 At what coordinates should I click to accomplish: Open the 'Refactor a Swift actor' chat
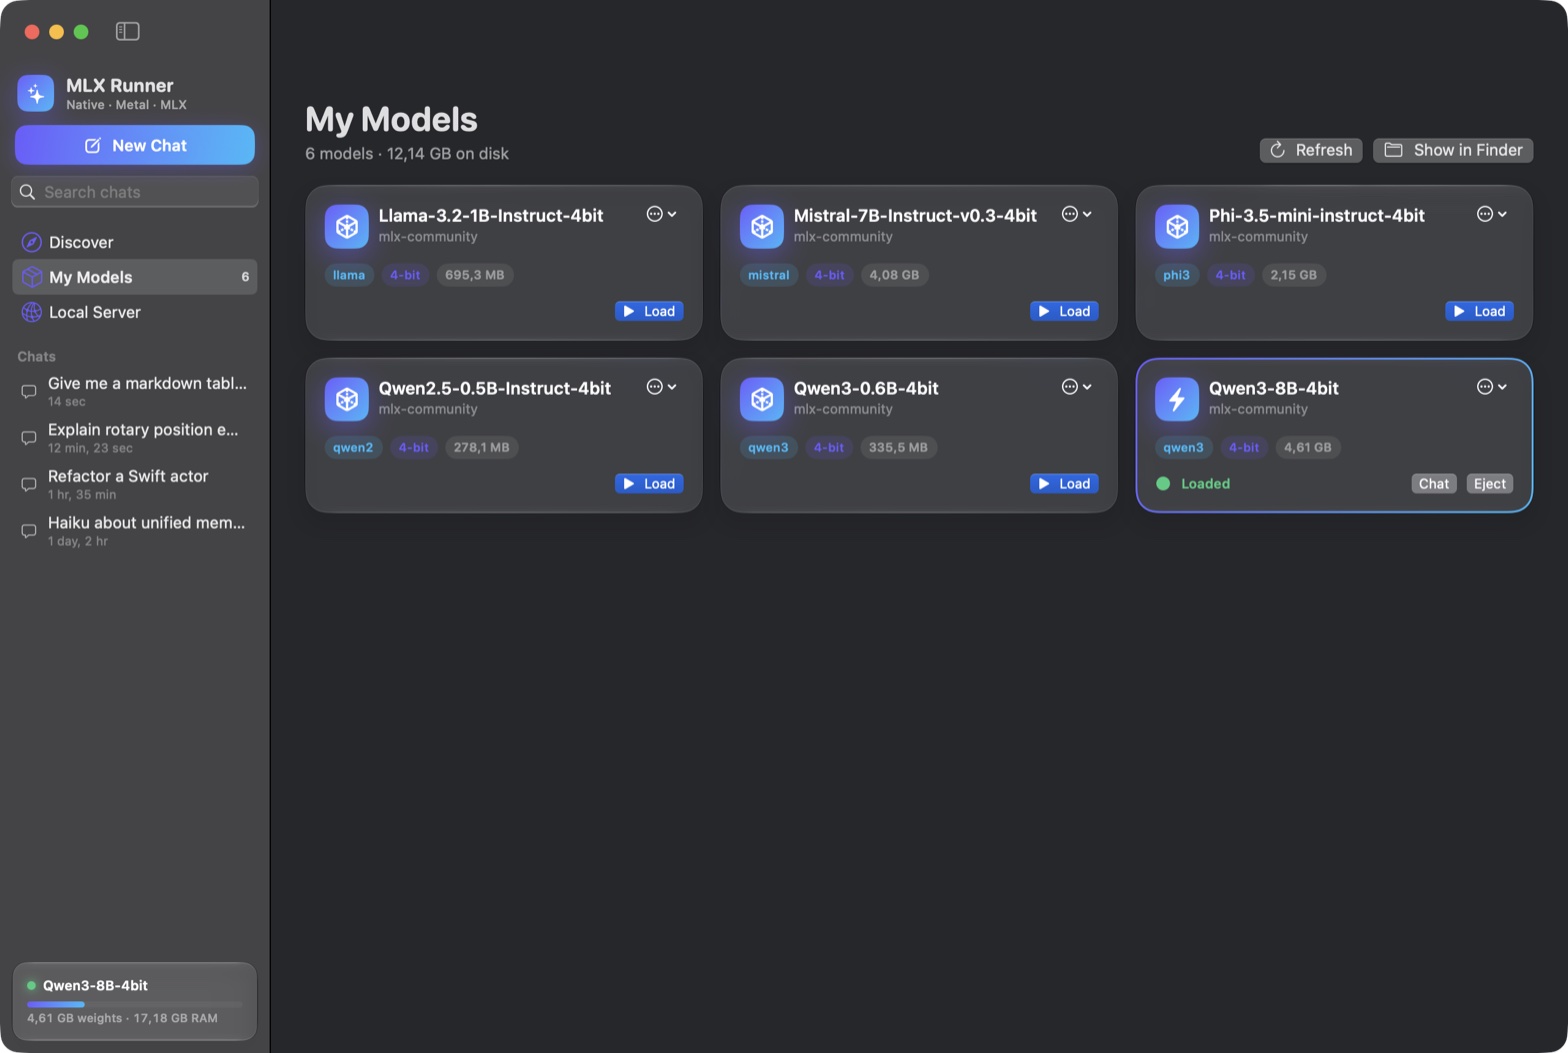coord(135,484)
